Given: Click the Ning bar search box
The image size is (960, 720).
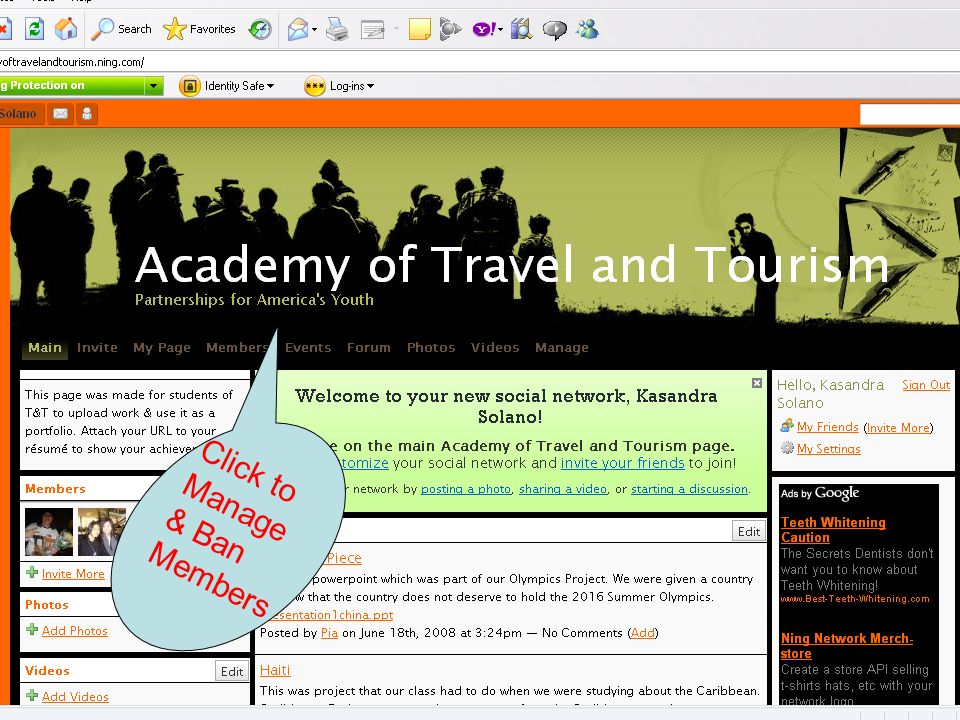Looking at the screenshot, I should pos(910,114).
